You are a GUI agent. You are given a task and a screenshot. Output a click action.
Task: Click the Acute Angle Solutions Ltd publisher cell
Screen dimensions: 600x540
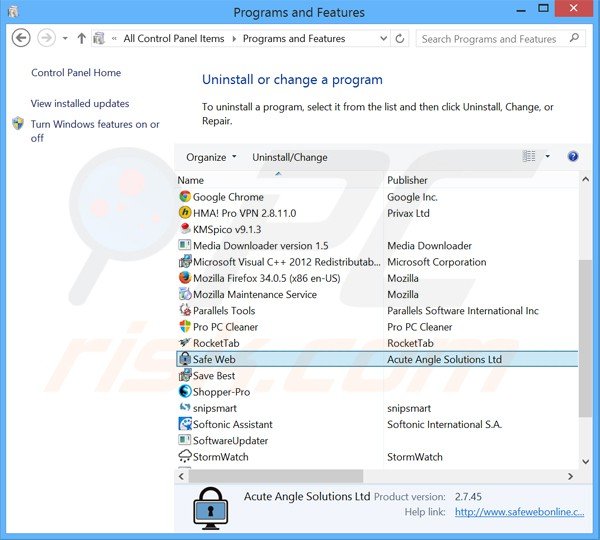[444, 359]
